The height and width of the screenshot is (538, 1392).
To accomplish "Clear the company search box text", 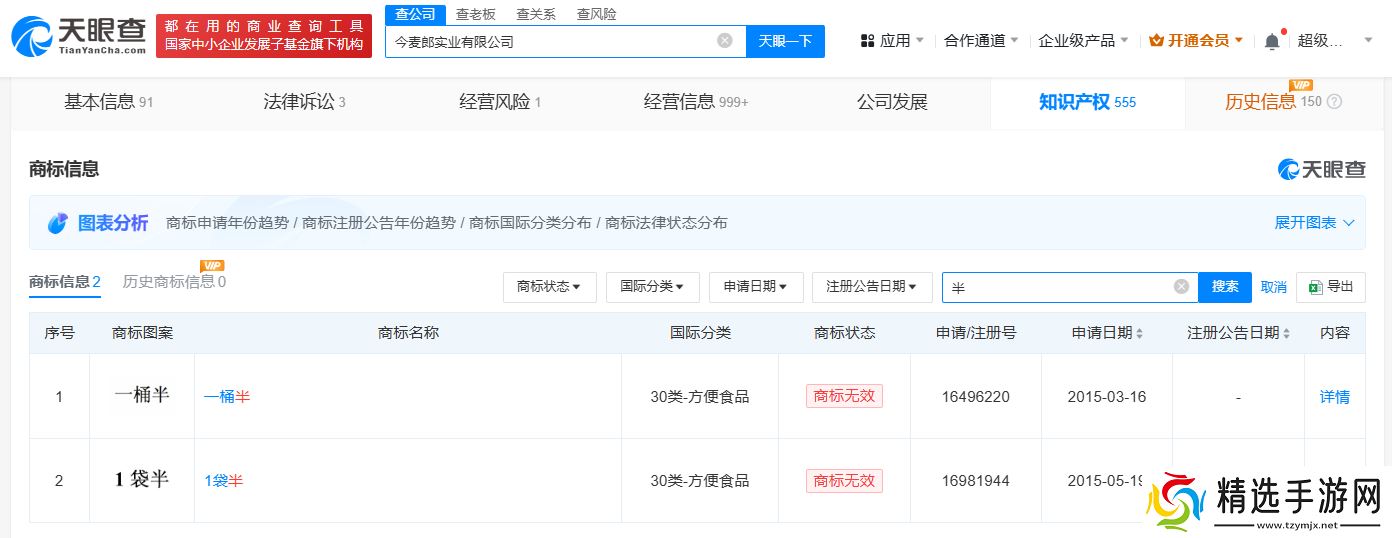I will pyautogui.click(x=725, y=41).
